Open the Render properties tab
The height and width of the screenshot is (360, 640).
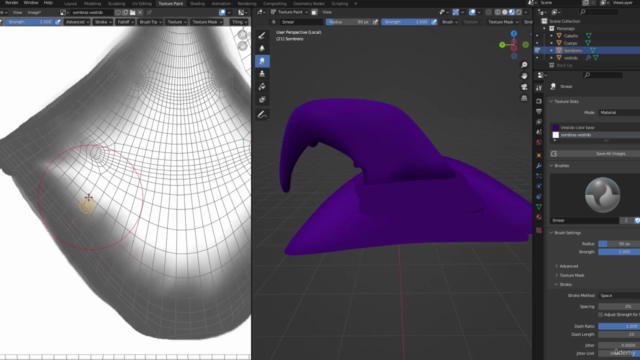coord(539,101)
